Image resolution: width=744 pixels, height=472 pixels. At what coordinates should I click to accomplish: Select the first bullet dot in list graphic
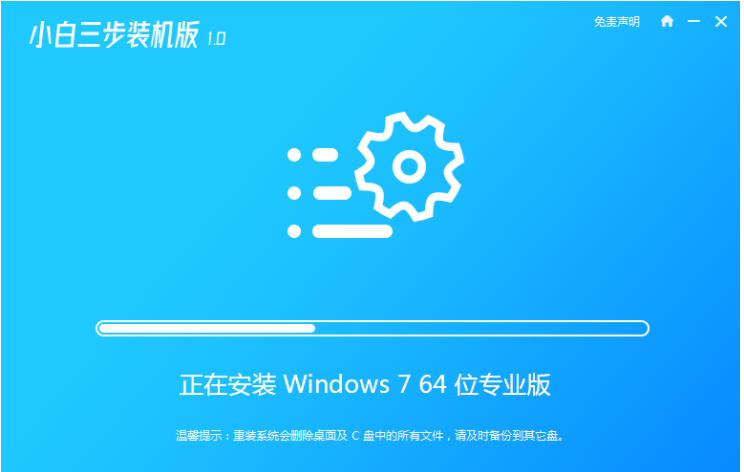[x=294, y=155]
